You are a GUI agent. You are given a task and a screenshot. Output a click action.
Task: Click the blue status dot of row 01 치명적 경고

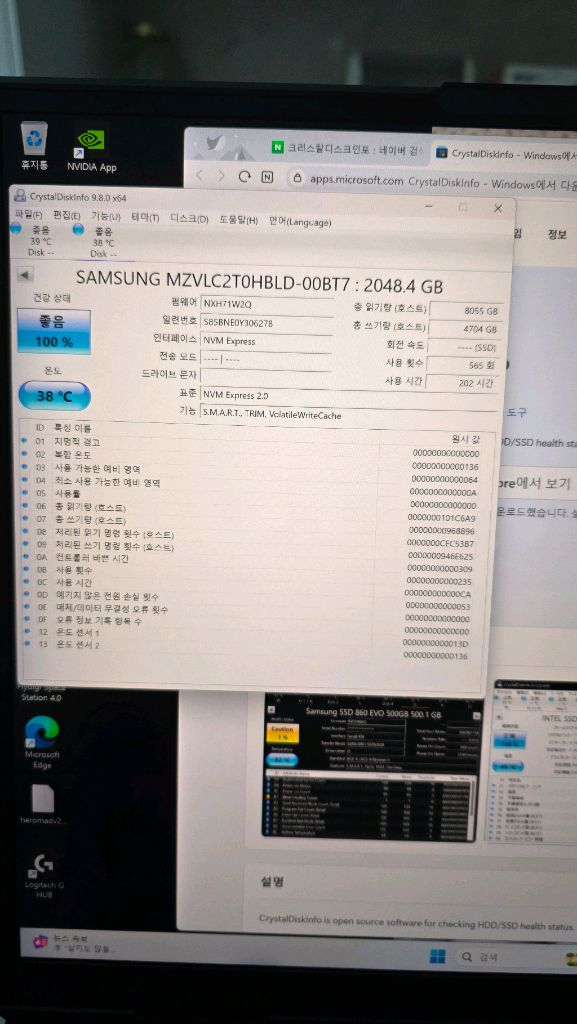click(24, 441)
